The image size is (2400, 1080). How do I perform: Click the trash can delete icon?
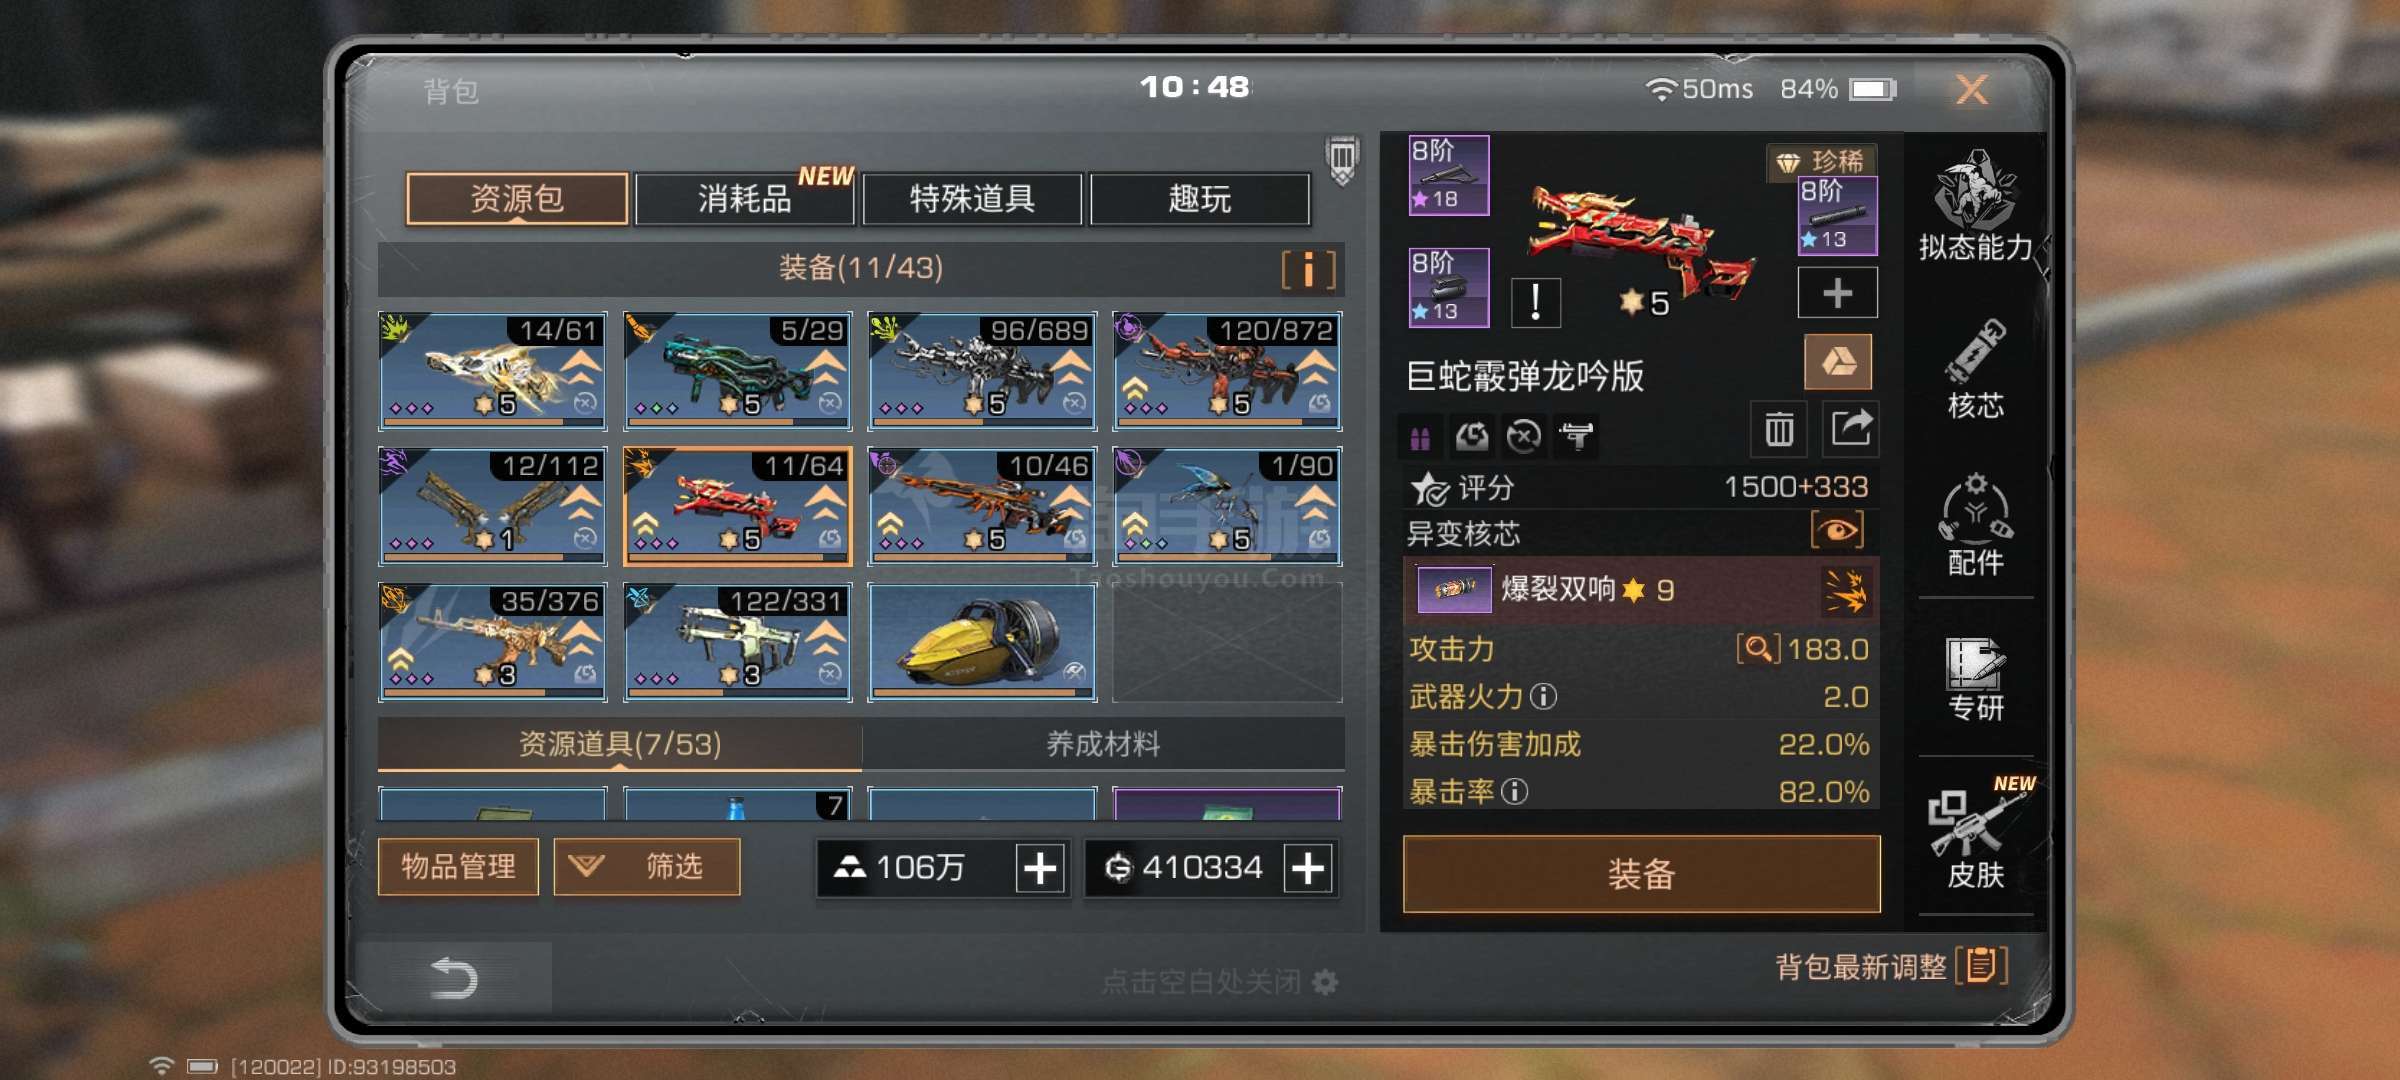click(1779, 430)
